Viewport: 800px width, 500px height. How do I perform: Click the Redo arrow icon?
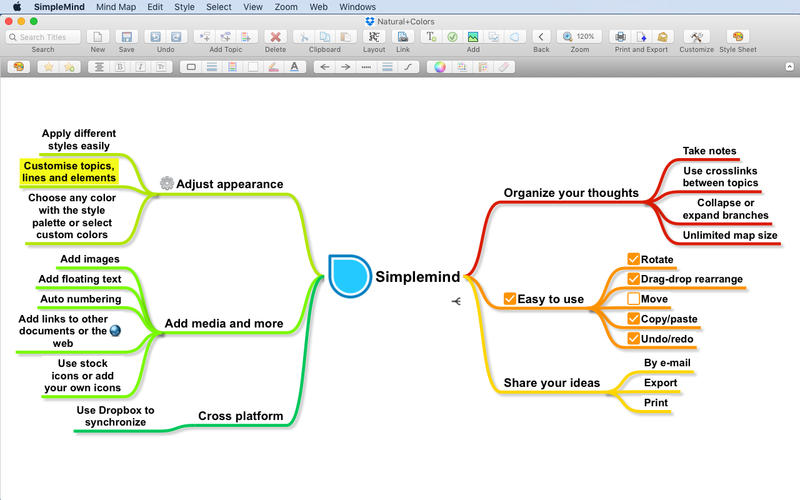pyautogui.click(x=176, y=37)
